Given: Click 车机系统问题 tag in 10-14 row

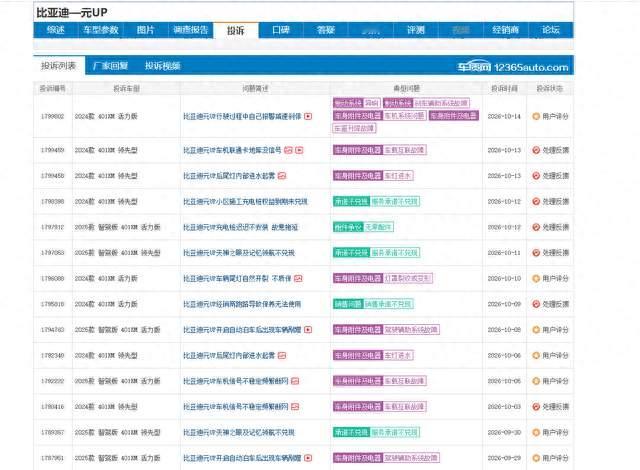Looking at the screenshot, I should [405, 116].
